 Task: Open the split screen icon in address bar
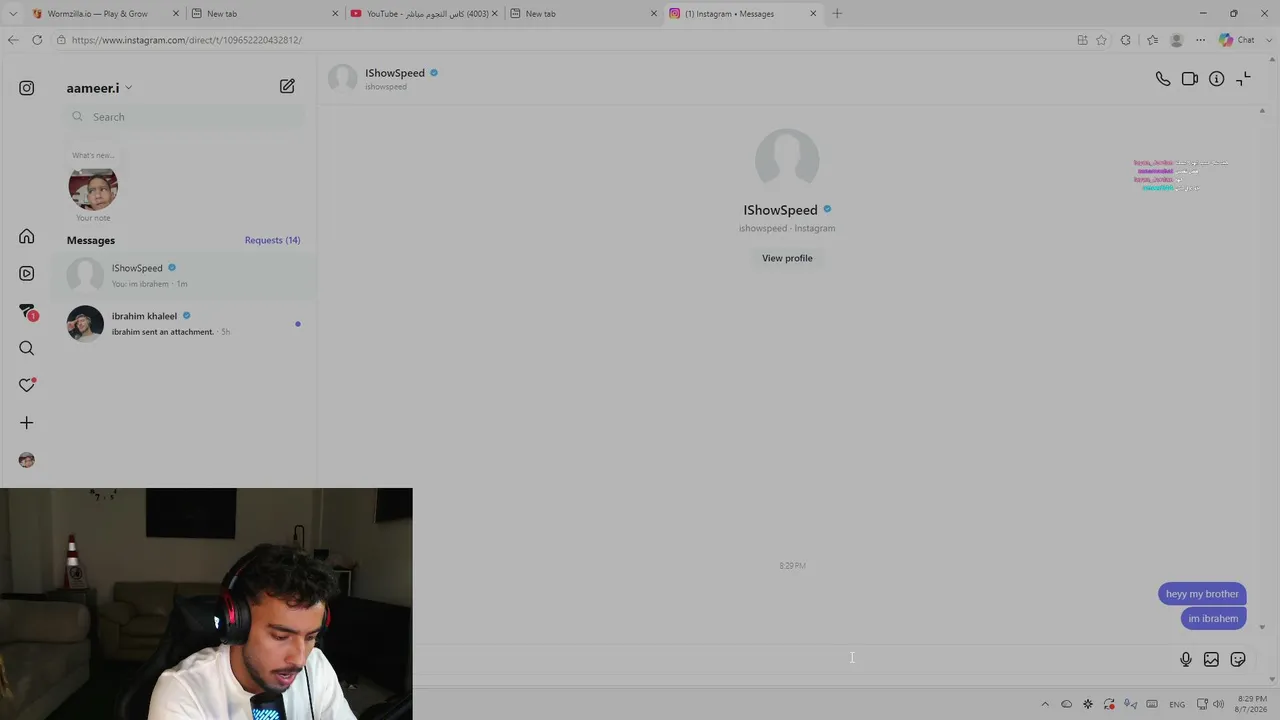(1082, 40)
